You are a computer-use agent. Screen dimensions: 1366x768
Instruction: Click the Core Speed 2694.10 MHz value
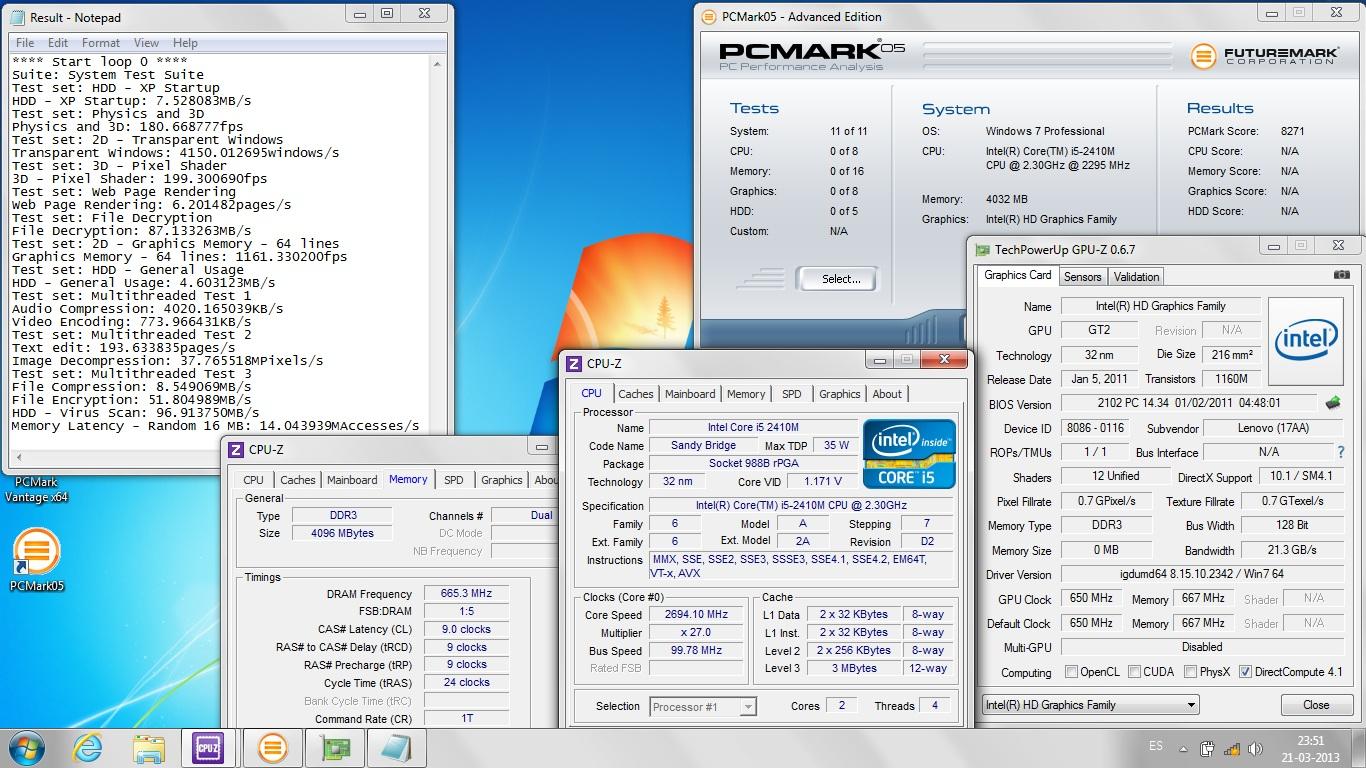[x=696, y=615]
